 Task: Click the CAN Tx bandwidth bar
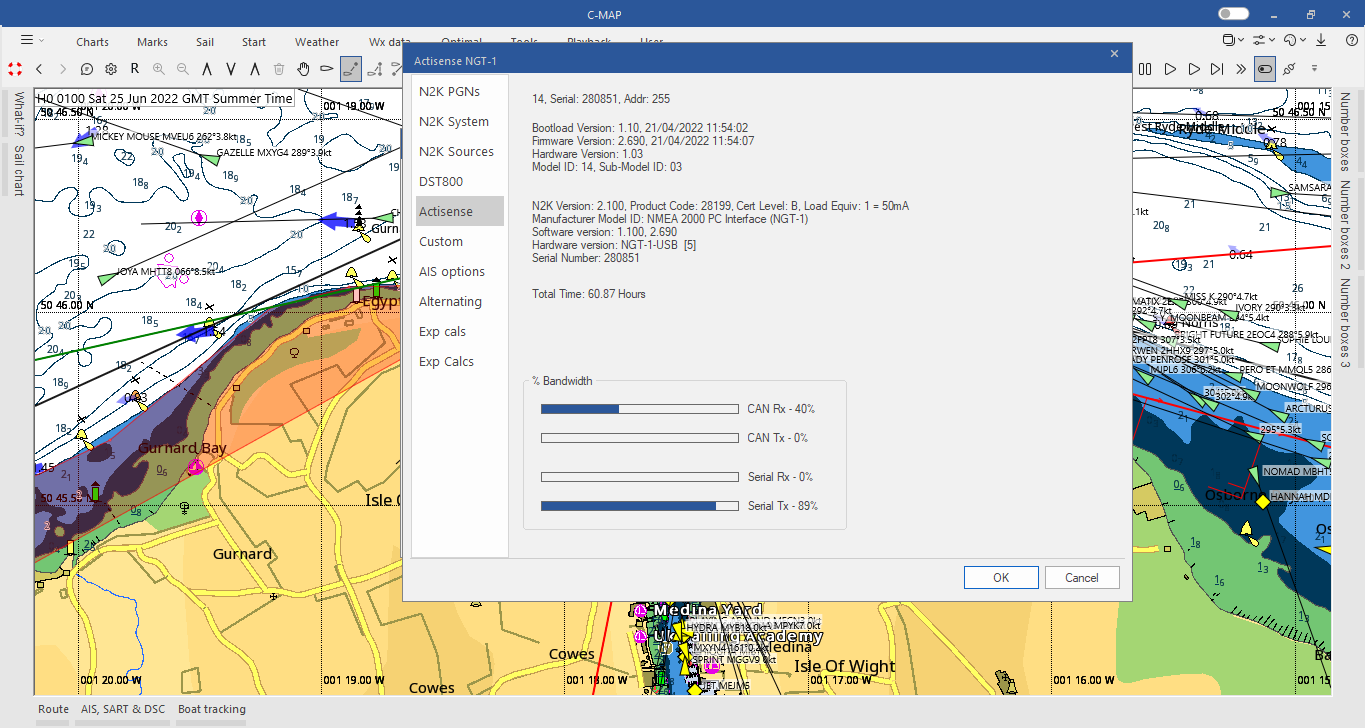click(x=639, y=437)
